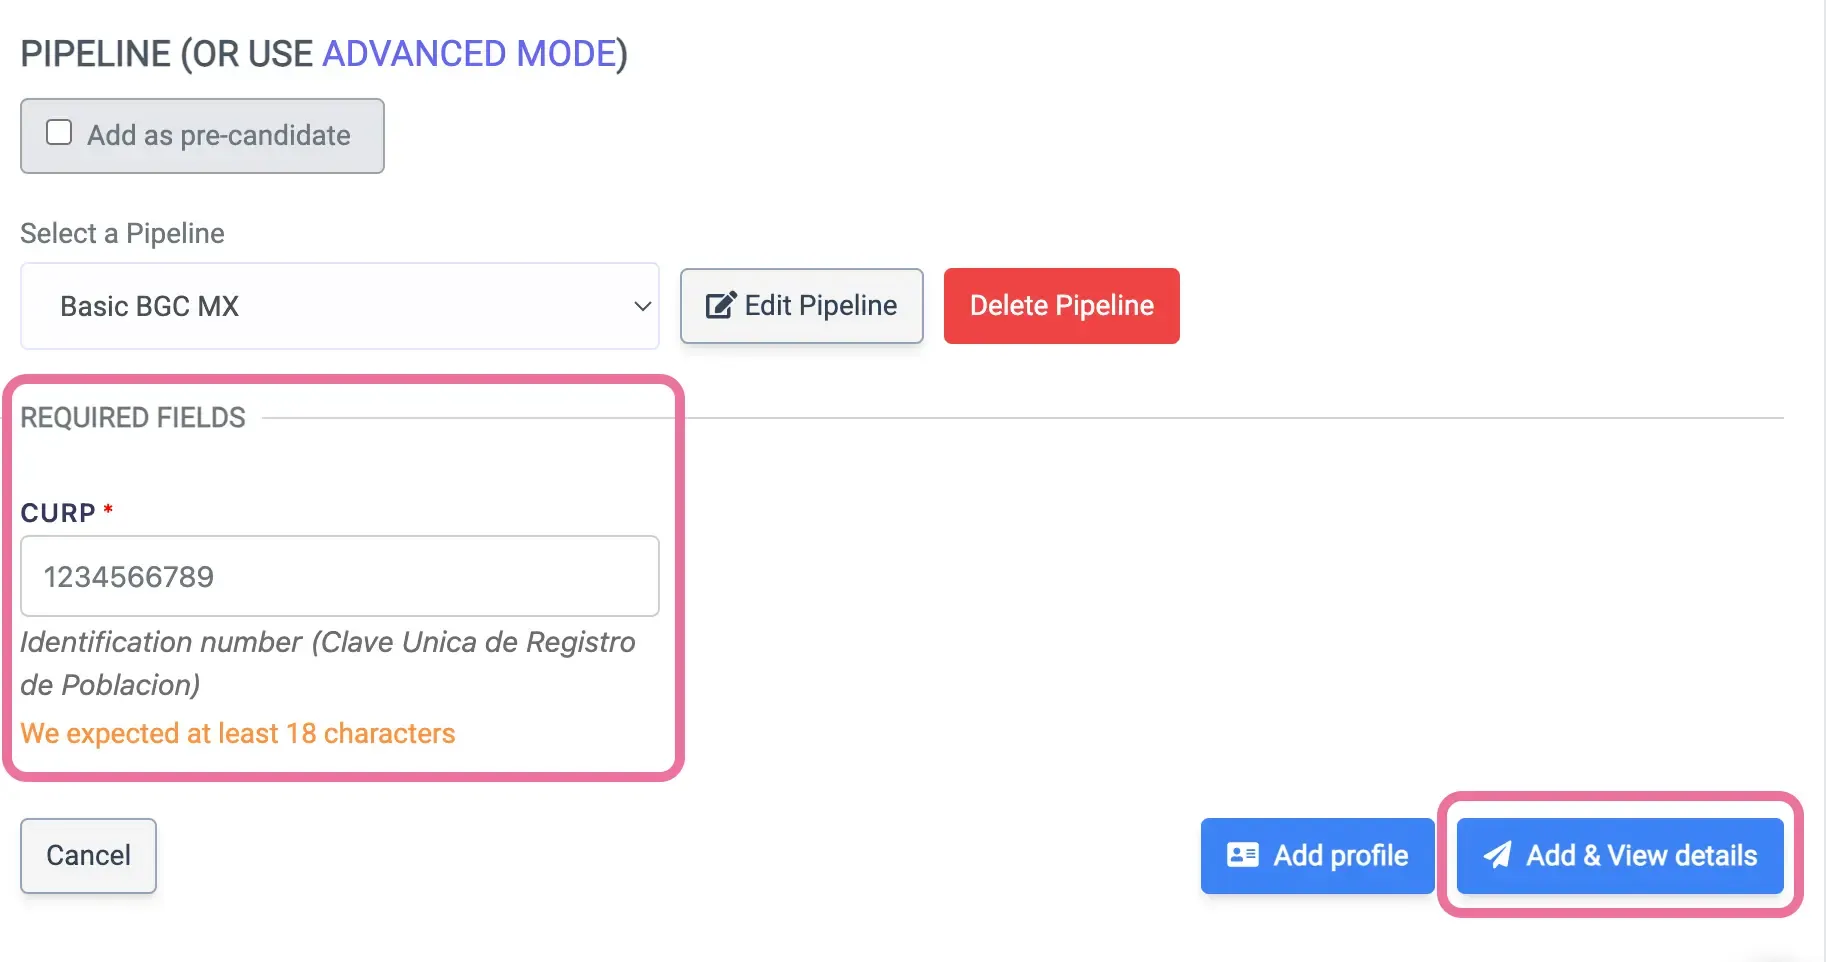Select the Add profile button
Viewport: 1826px width, 962px height.
1316,855
